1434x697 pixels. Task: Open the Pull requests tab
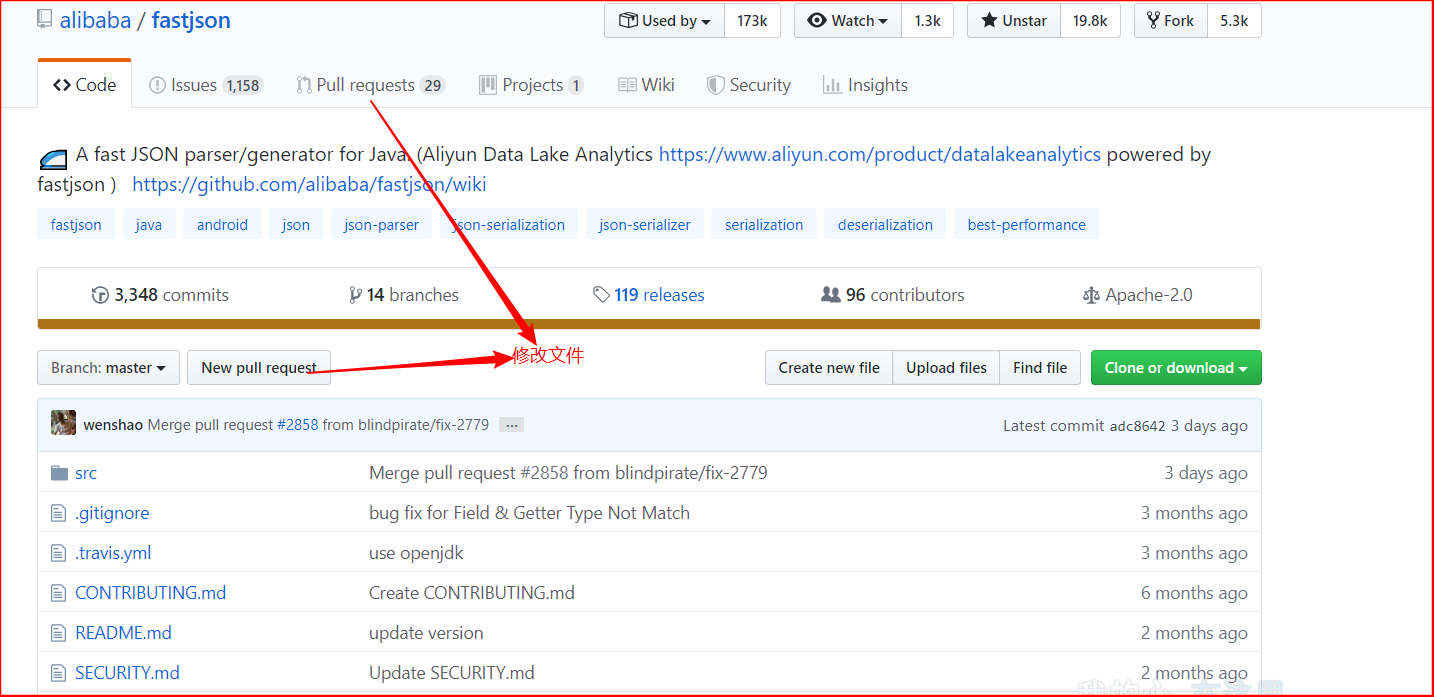370,85
